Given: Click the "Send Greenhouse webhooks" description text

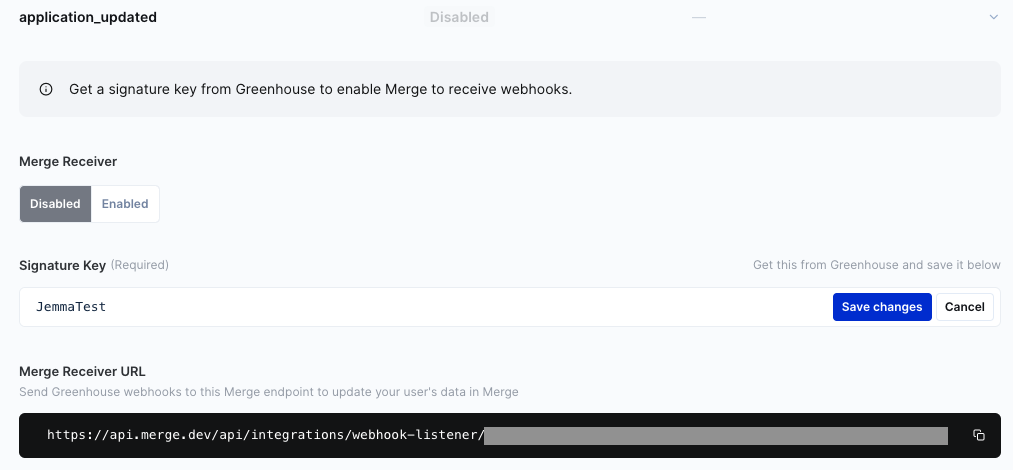Looking at the screenshot, I should point(269,392).
